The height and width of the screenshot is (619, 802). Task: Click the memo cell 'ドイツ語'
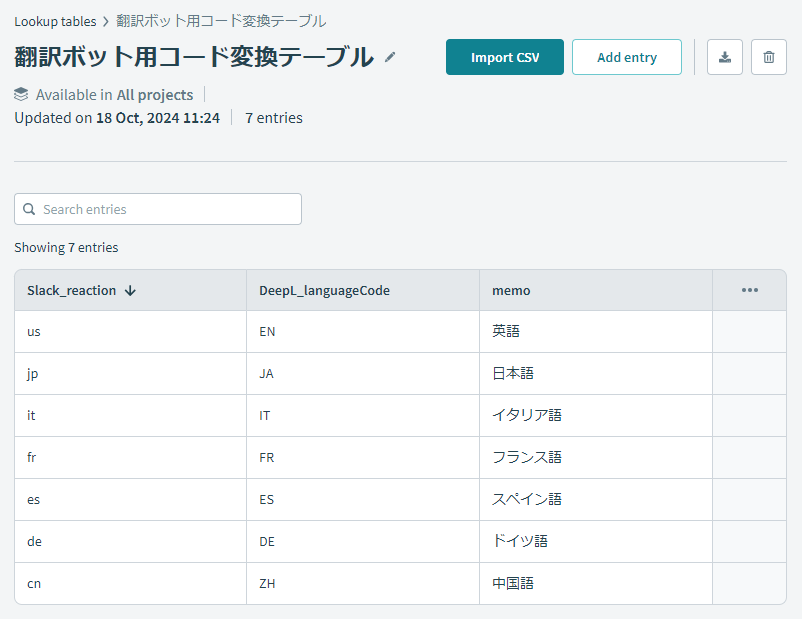tap(596, 542)
